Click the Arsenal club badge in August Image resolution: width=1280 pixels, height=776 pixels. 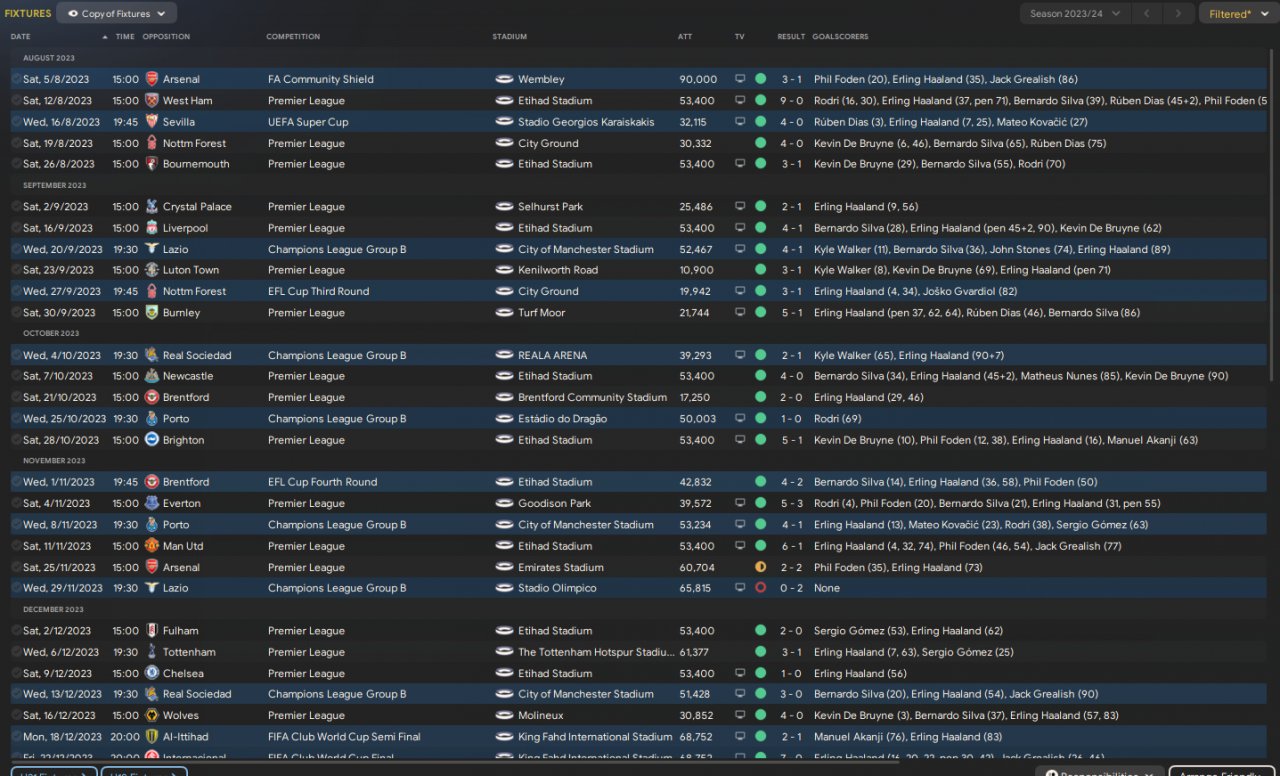(151, 79)
